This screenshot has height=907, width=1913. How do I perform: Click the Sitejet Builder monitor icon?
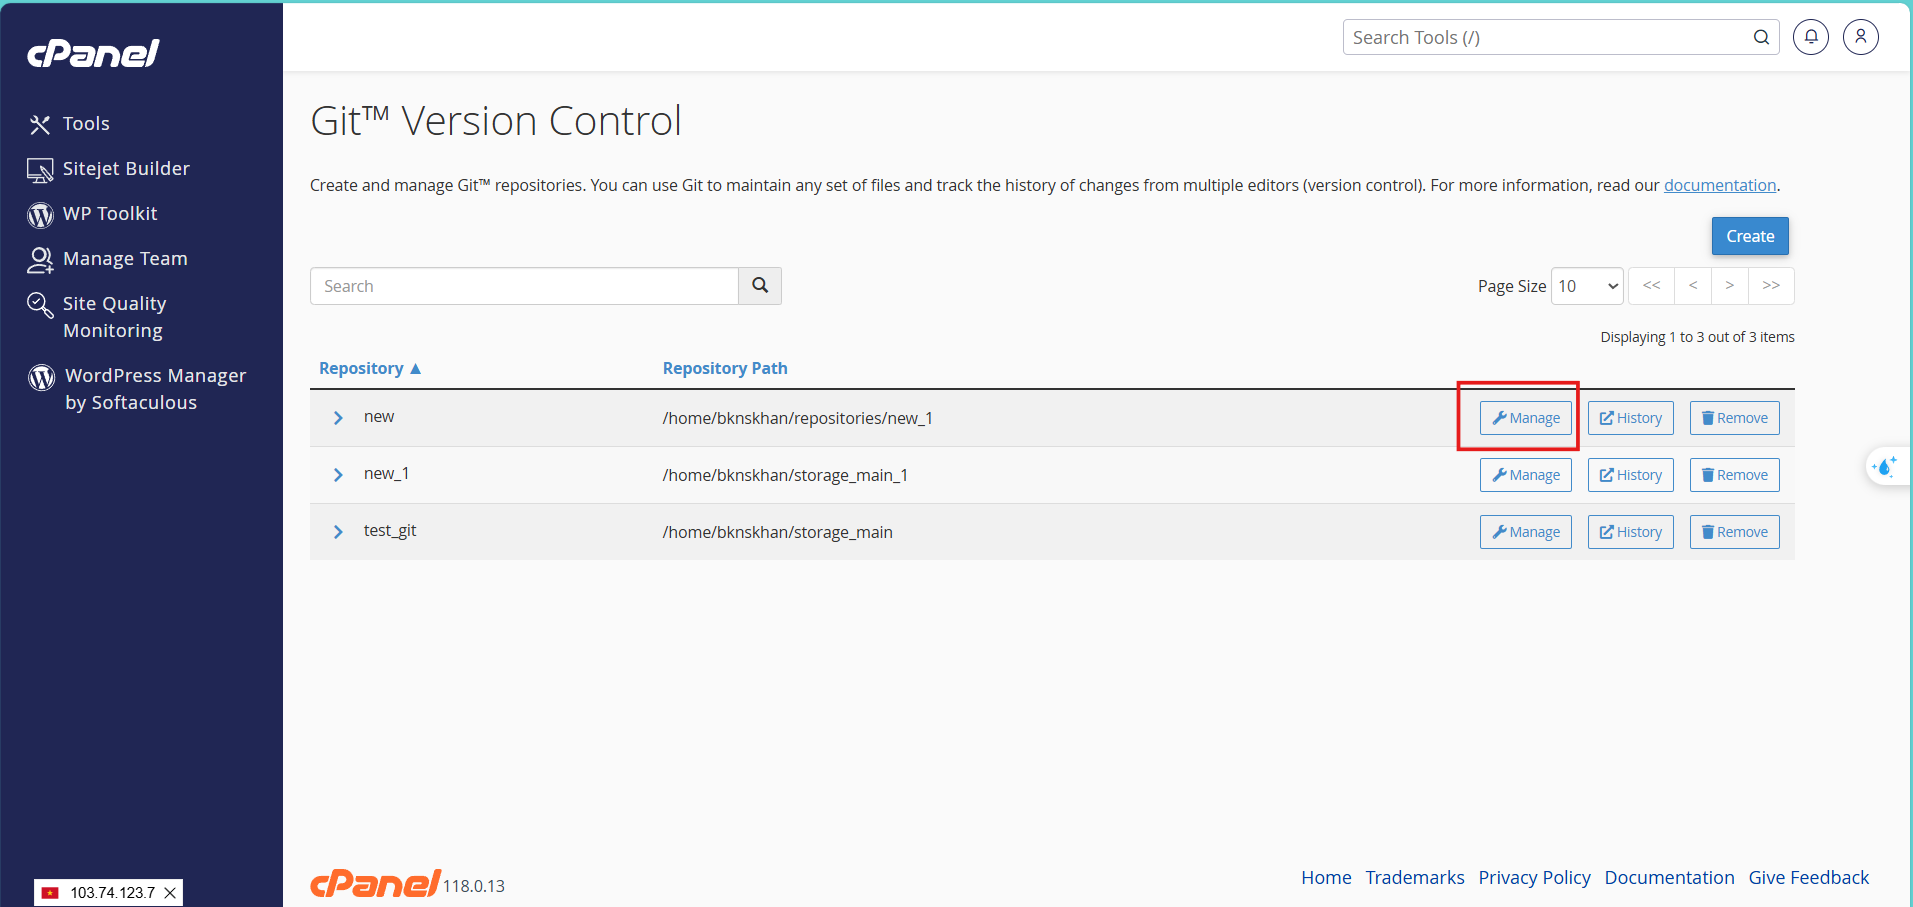[x=40, y=170]
